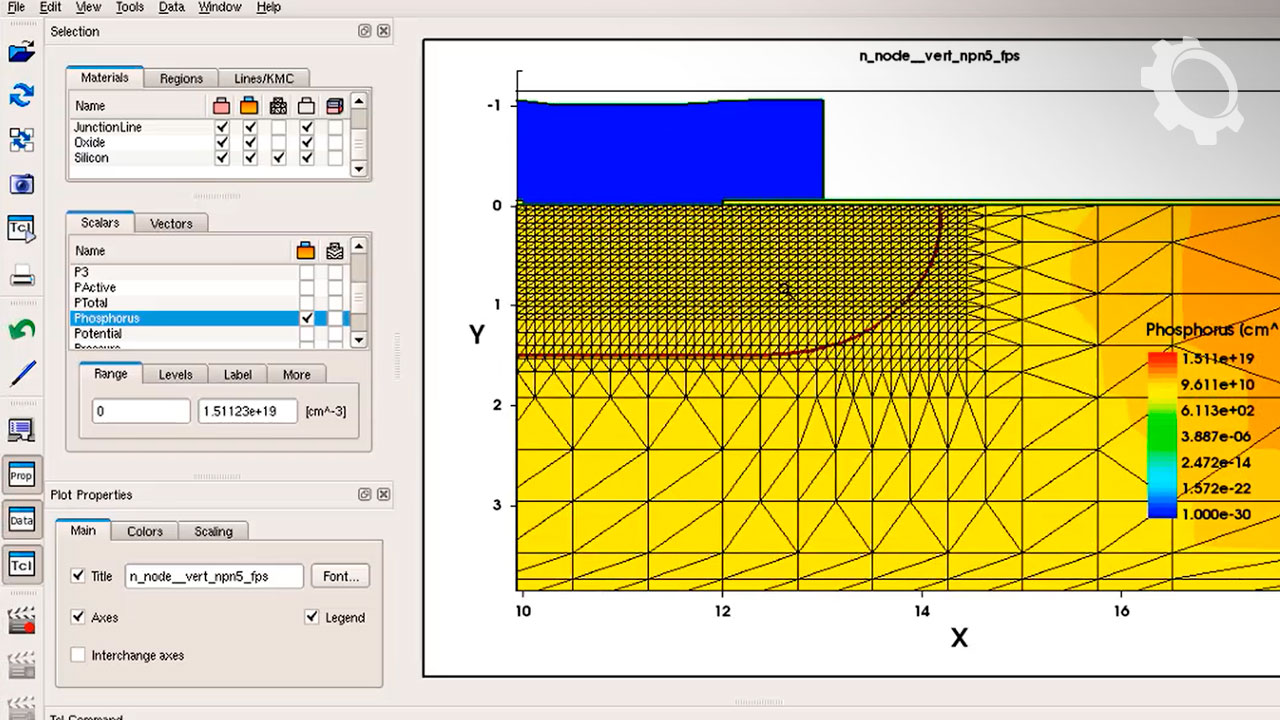Screen dimensions: 1280x720
Task: Click the Font... button
Action: (340, 576)
